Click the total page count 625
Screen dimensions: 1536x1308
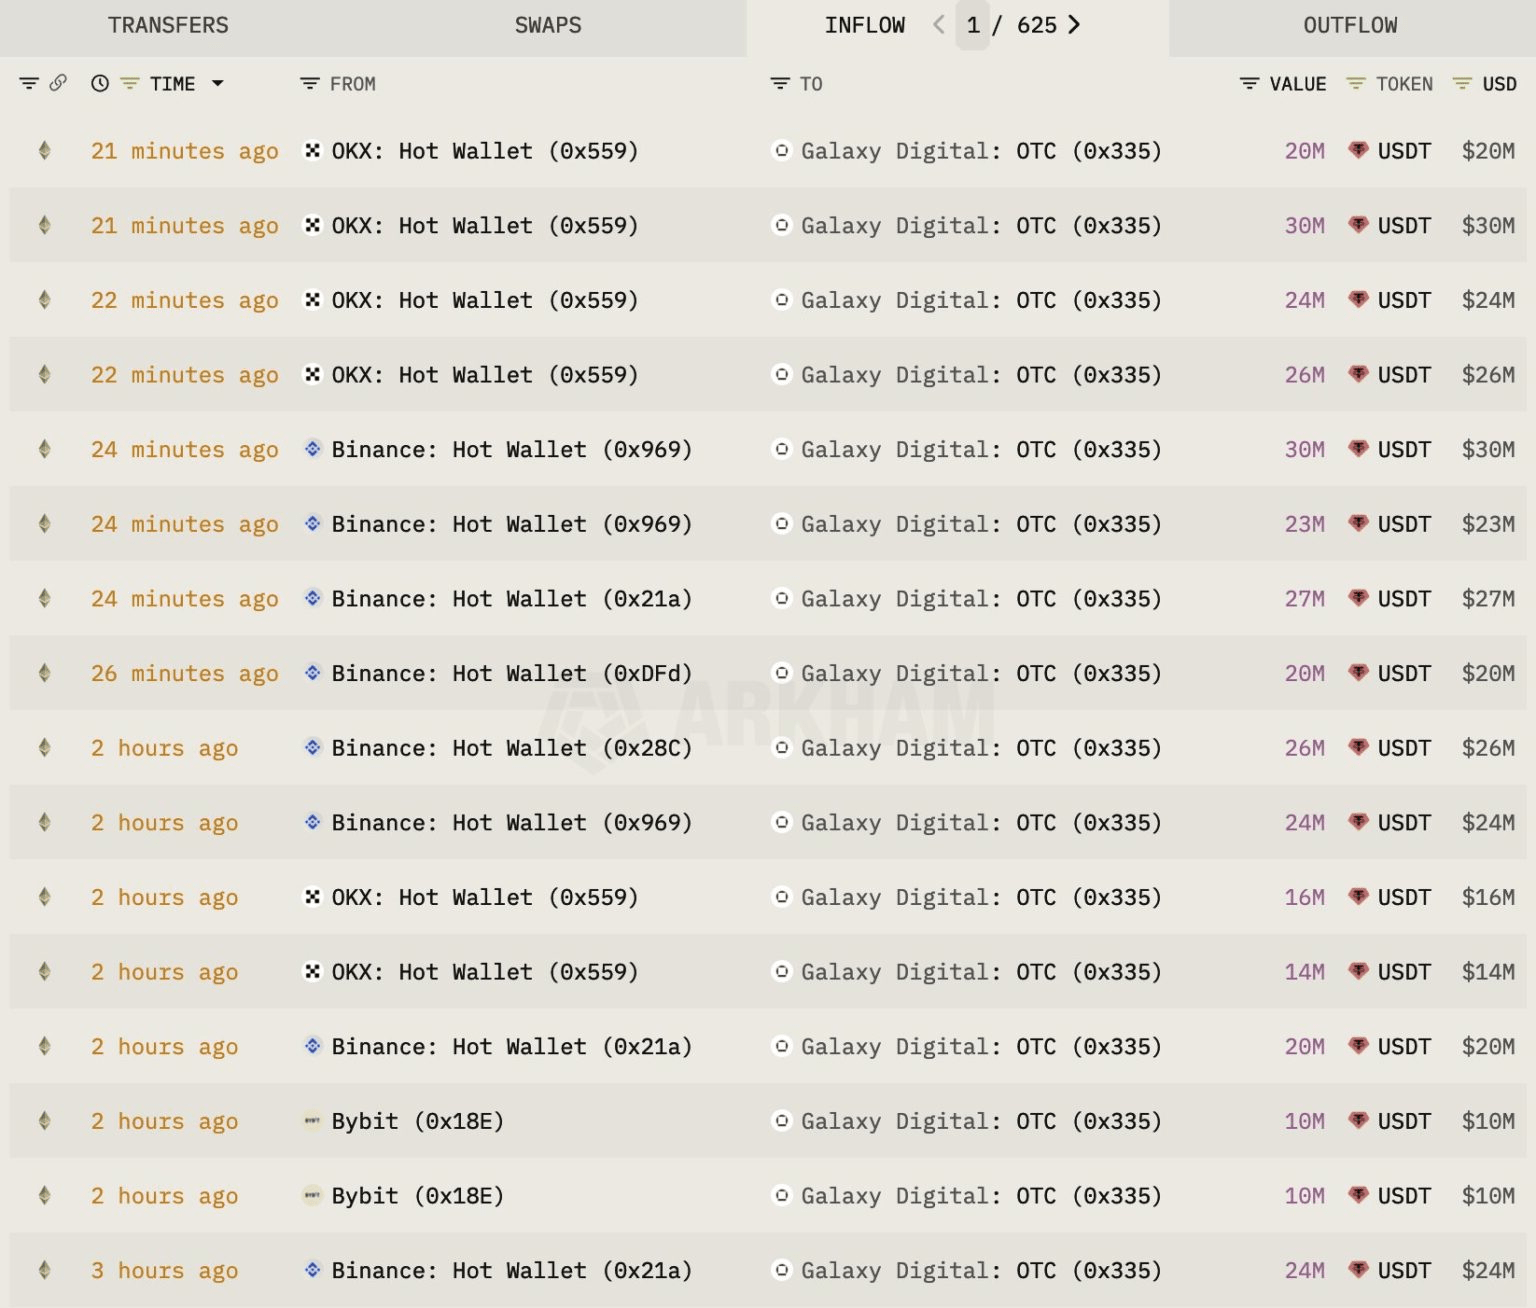[x=1037, y=26]
